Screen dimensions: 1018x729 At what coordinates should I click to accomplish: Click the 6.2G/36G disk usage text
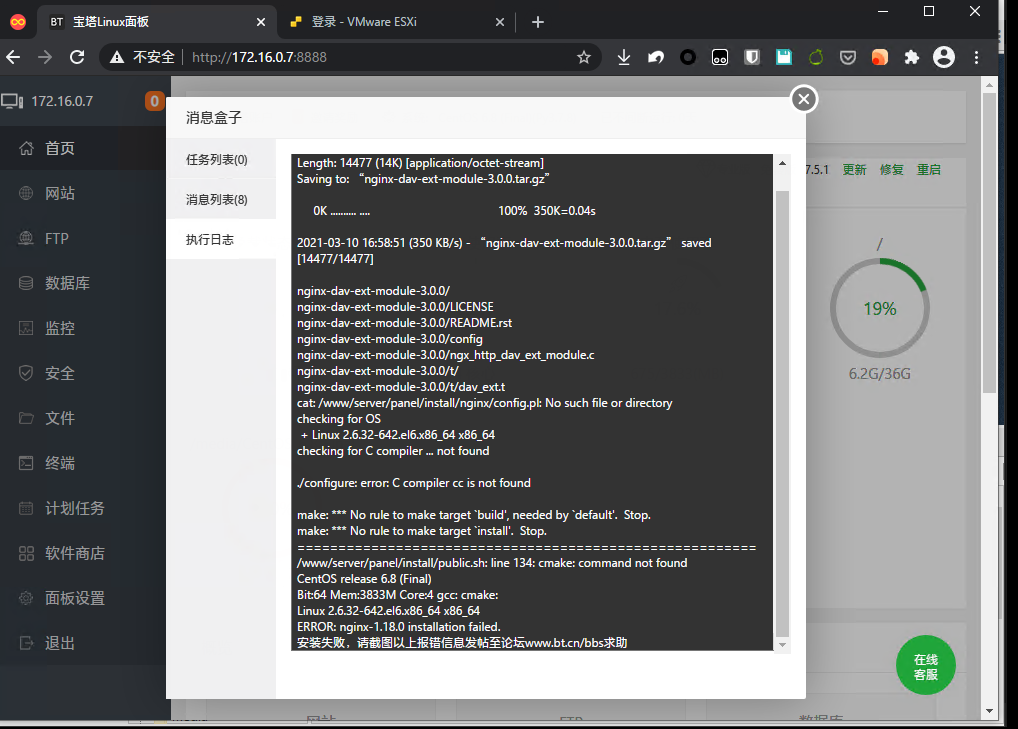pos(880,374)
